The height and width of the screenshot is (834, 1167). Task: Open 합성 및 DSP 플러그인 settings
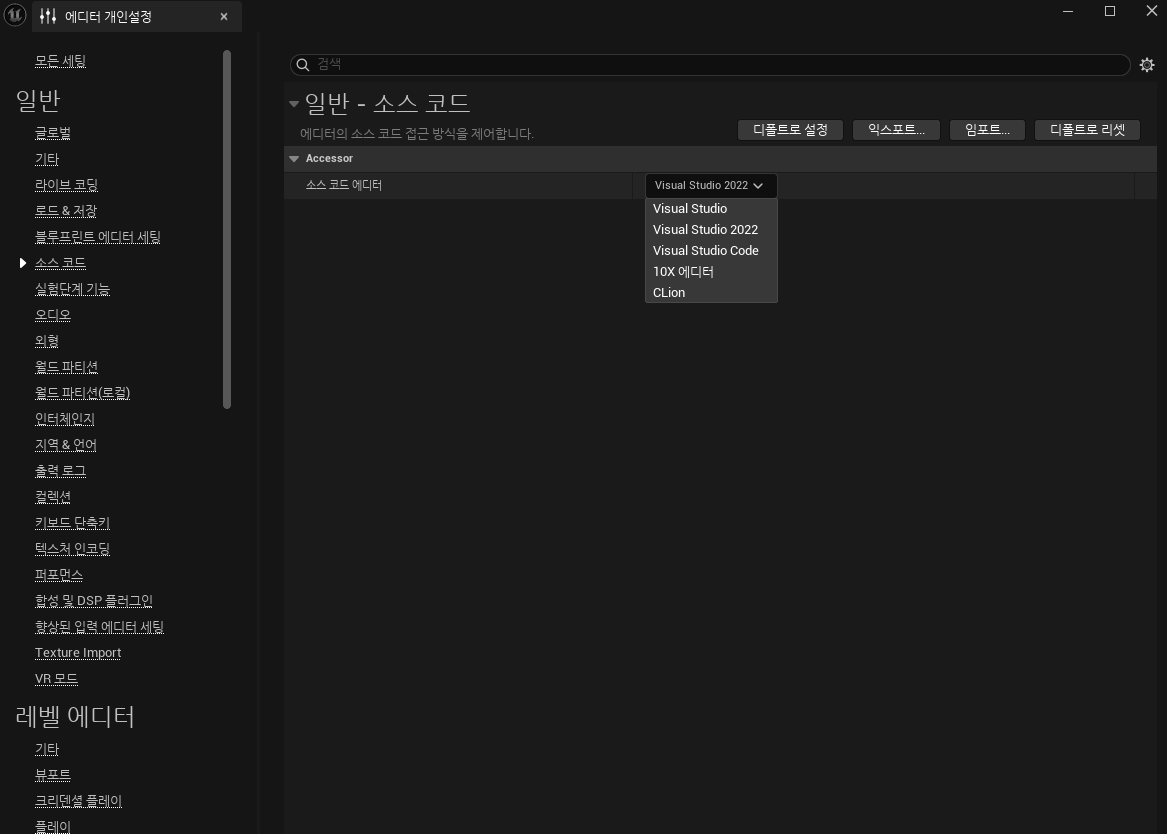[94, 600]
